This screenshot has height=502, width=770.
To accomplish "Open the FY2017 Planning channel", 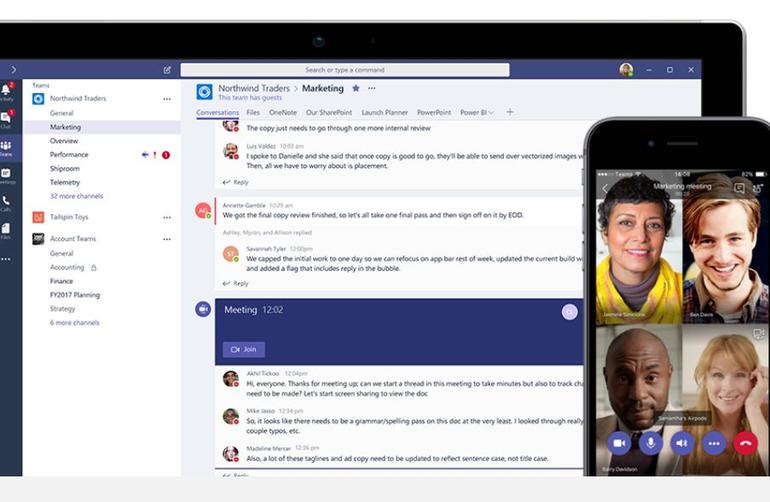I will point(75,295).
